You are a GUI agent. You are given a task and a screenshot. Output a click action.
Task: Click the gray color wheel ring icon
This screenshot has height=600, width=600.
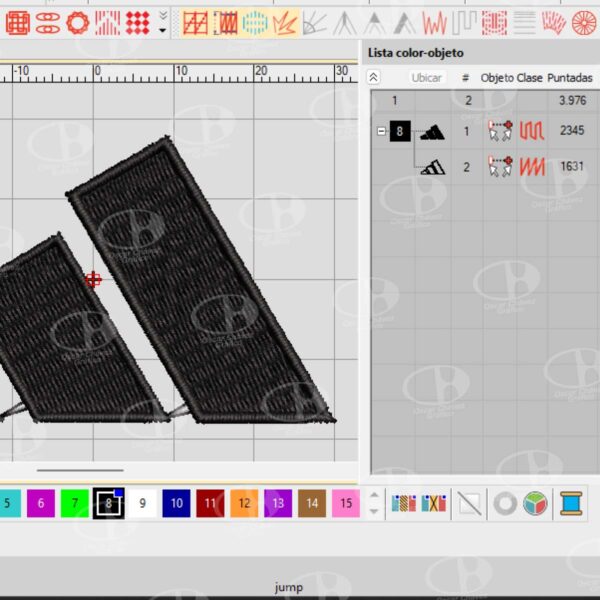(x=505, y=503)
